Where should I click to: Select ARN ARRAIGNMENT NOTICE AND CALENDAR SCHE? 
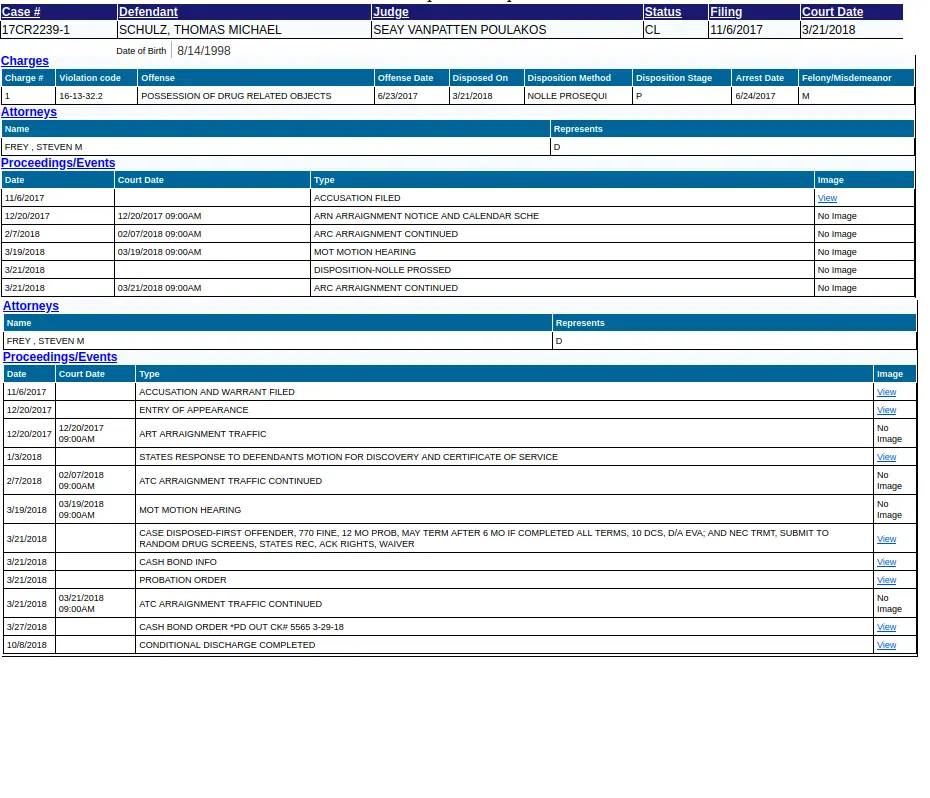[x=426, y=216]
